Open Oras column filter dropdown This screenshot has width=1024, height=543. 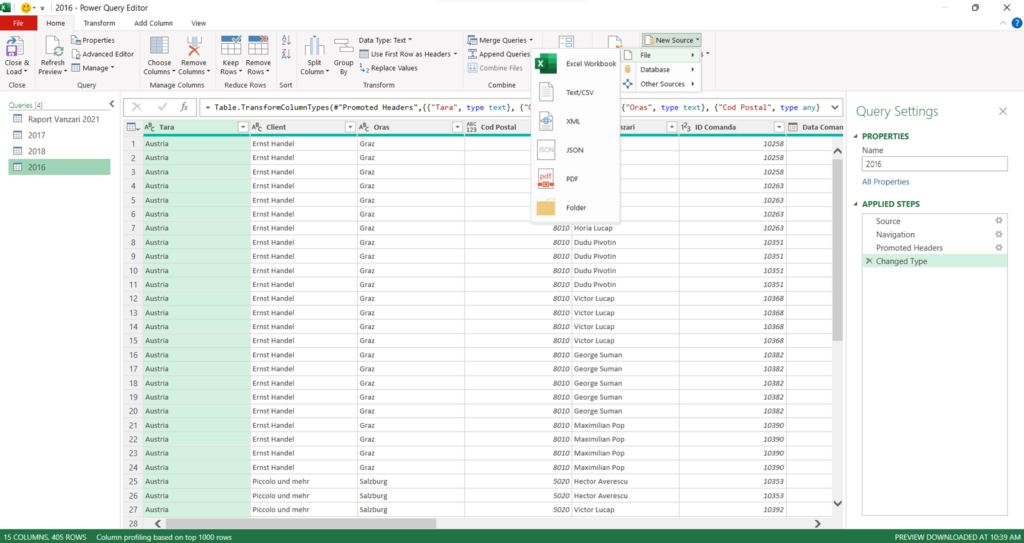coord(457,127)
